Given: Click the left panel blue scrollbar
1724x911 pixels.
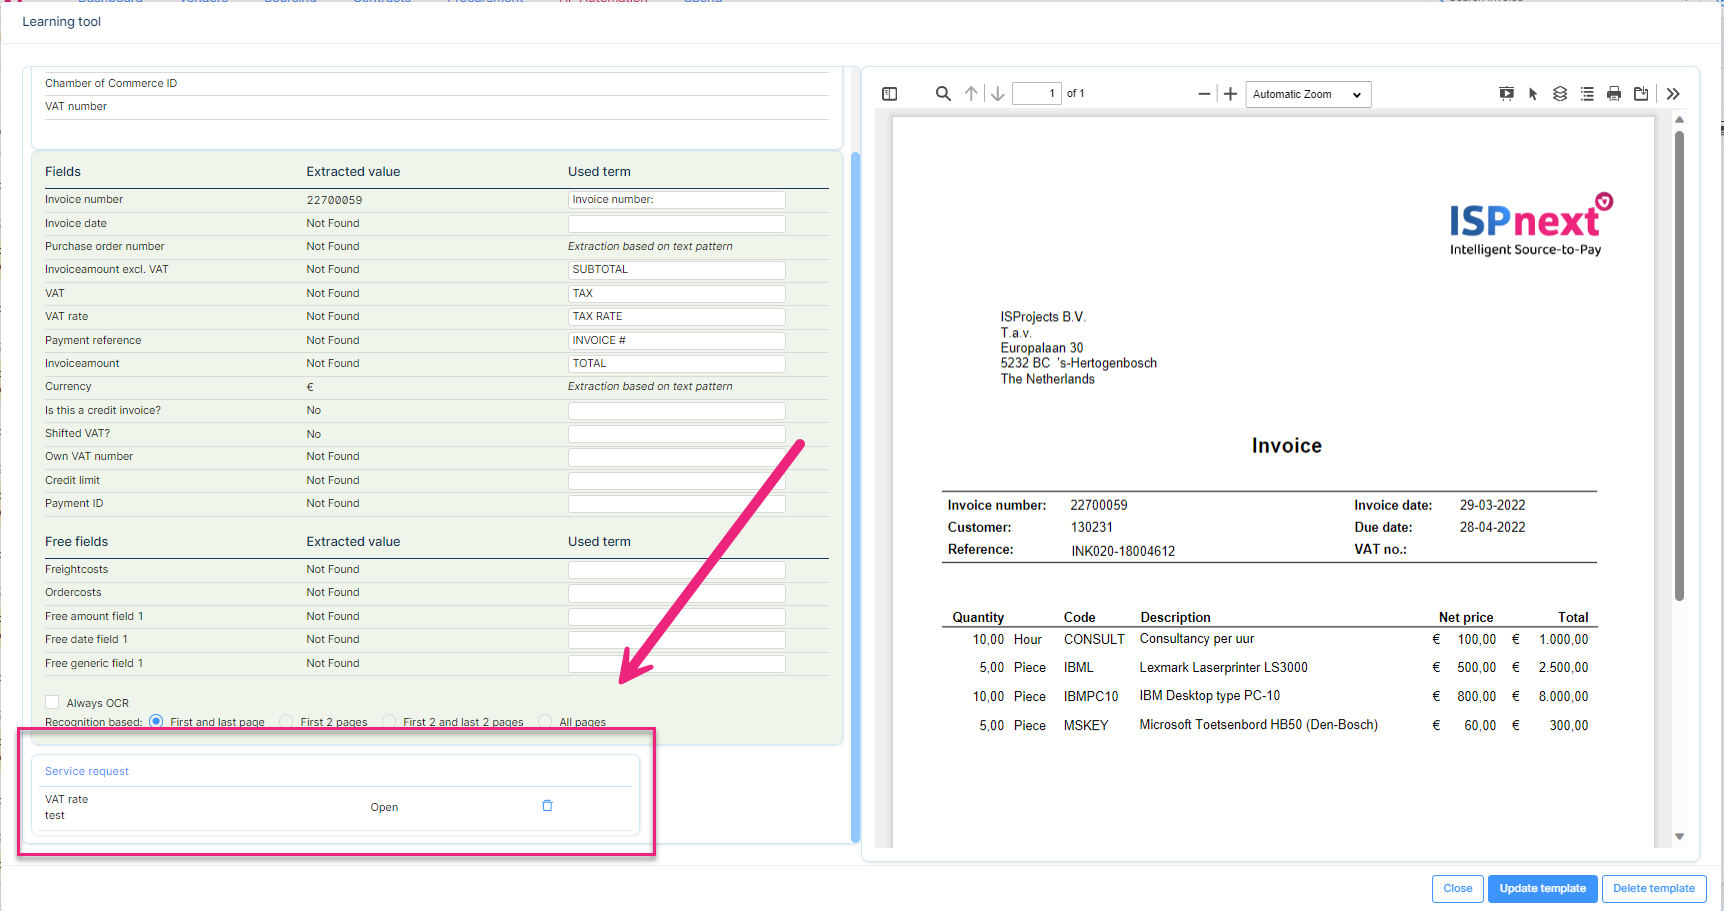Looking at the screenshot, I should (855, 497).
